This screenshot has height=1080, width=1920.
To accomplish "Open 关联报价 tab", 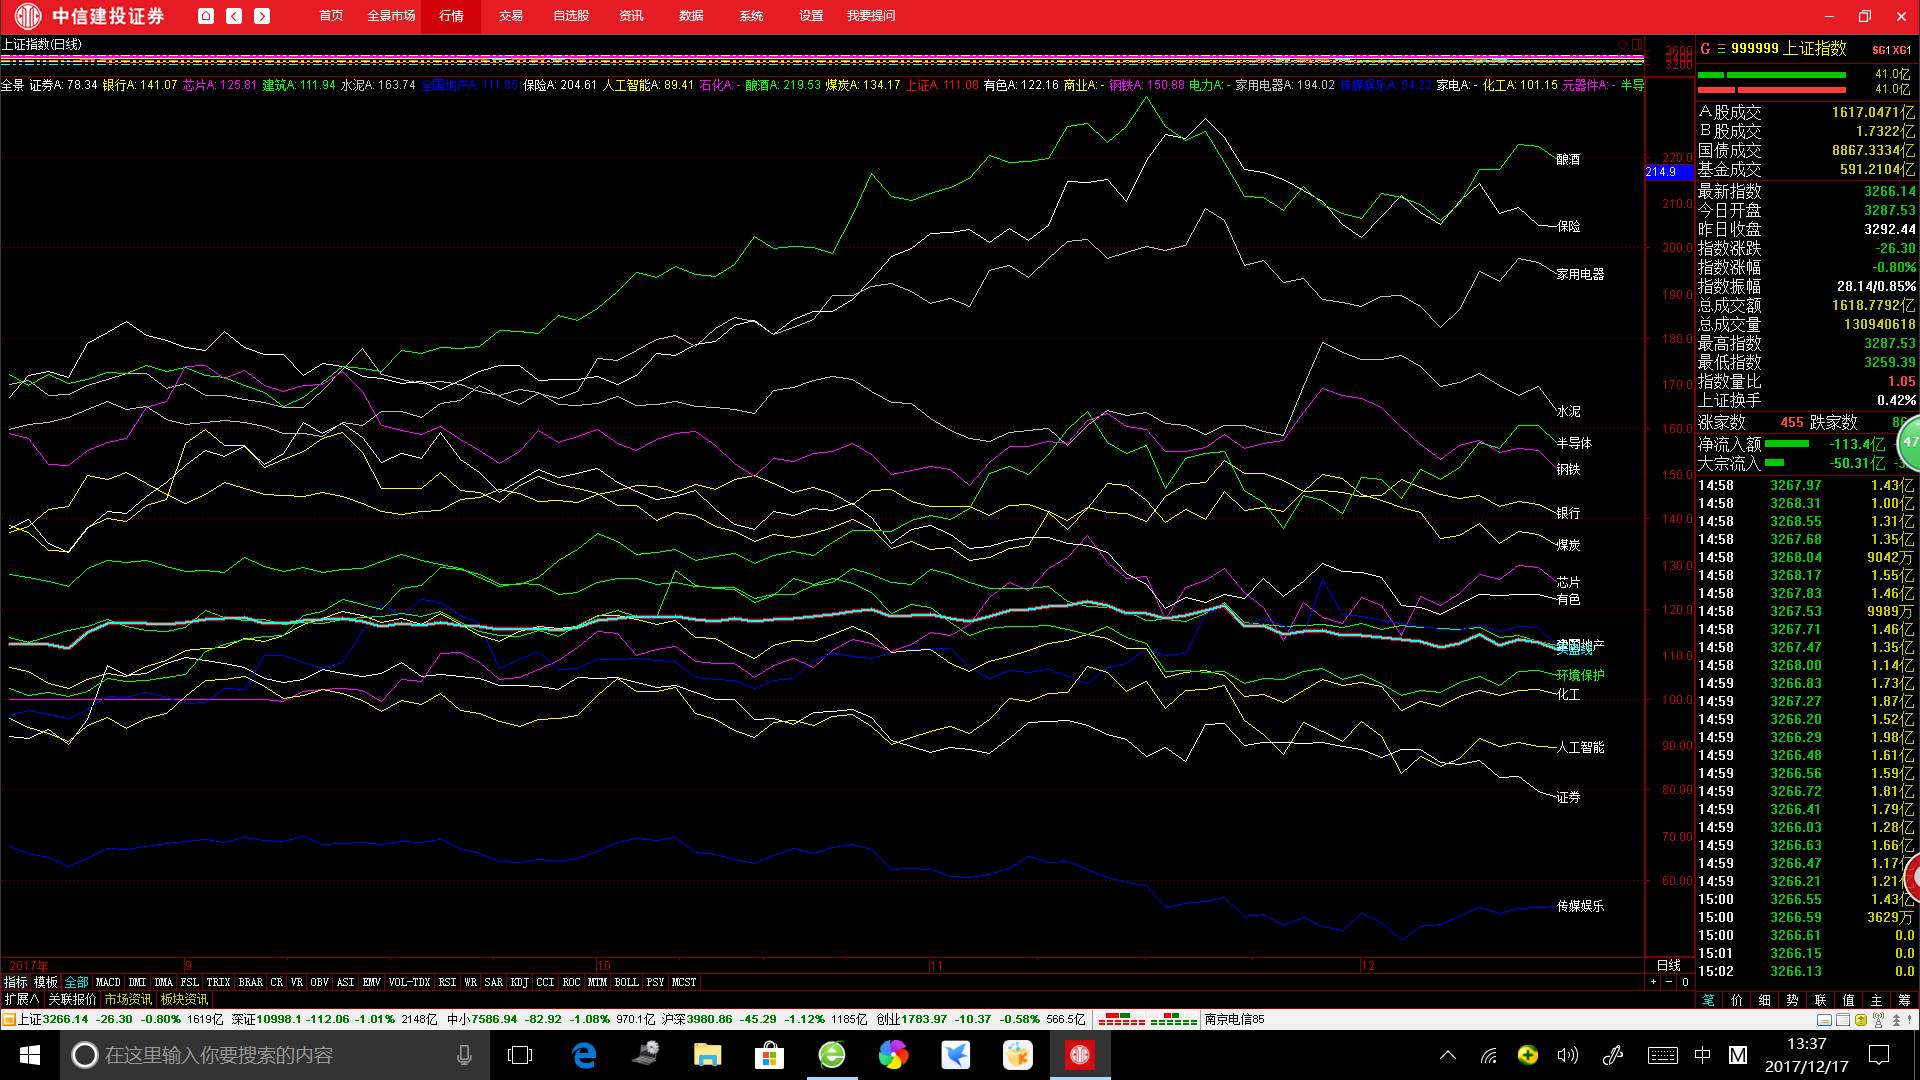I will [73, 1000].
